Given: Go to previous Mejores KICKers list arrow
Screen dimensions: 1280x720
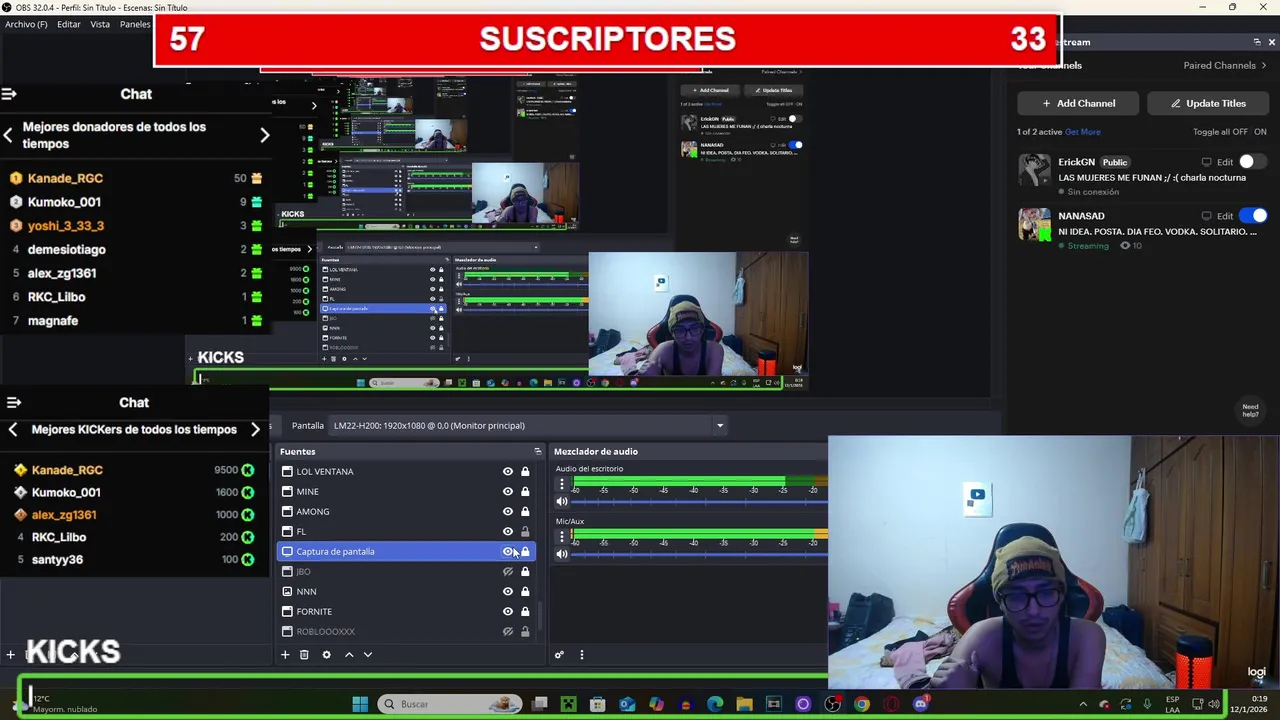Looking at the screenshot, I should pos(13,430).
